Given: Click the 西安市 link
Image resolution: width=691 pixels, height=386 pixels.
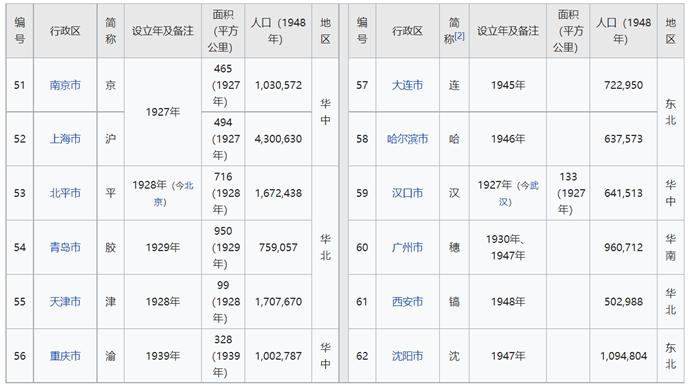Looking at the screenshot, I should tap(407, 301).
